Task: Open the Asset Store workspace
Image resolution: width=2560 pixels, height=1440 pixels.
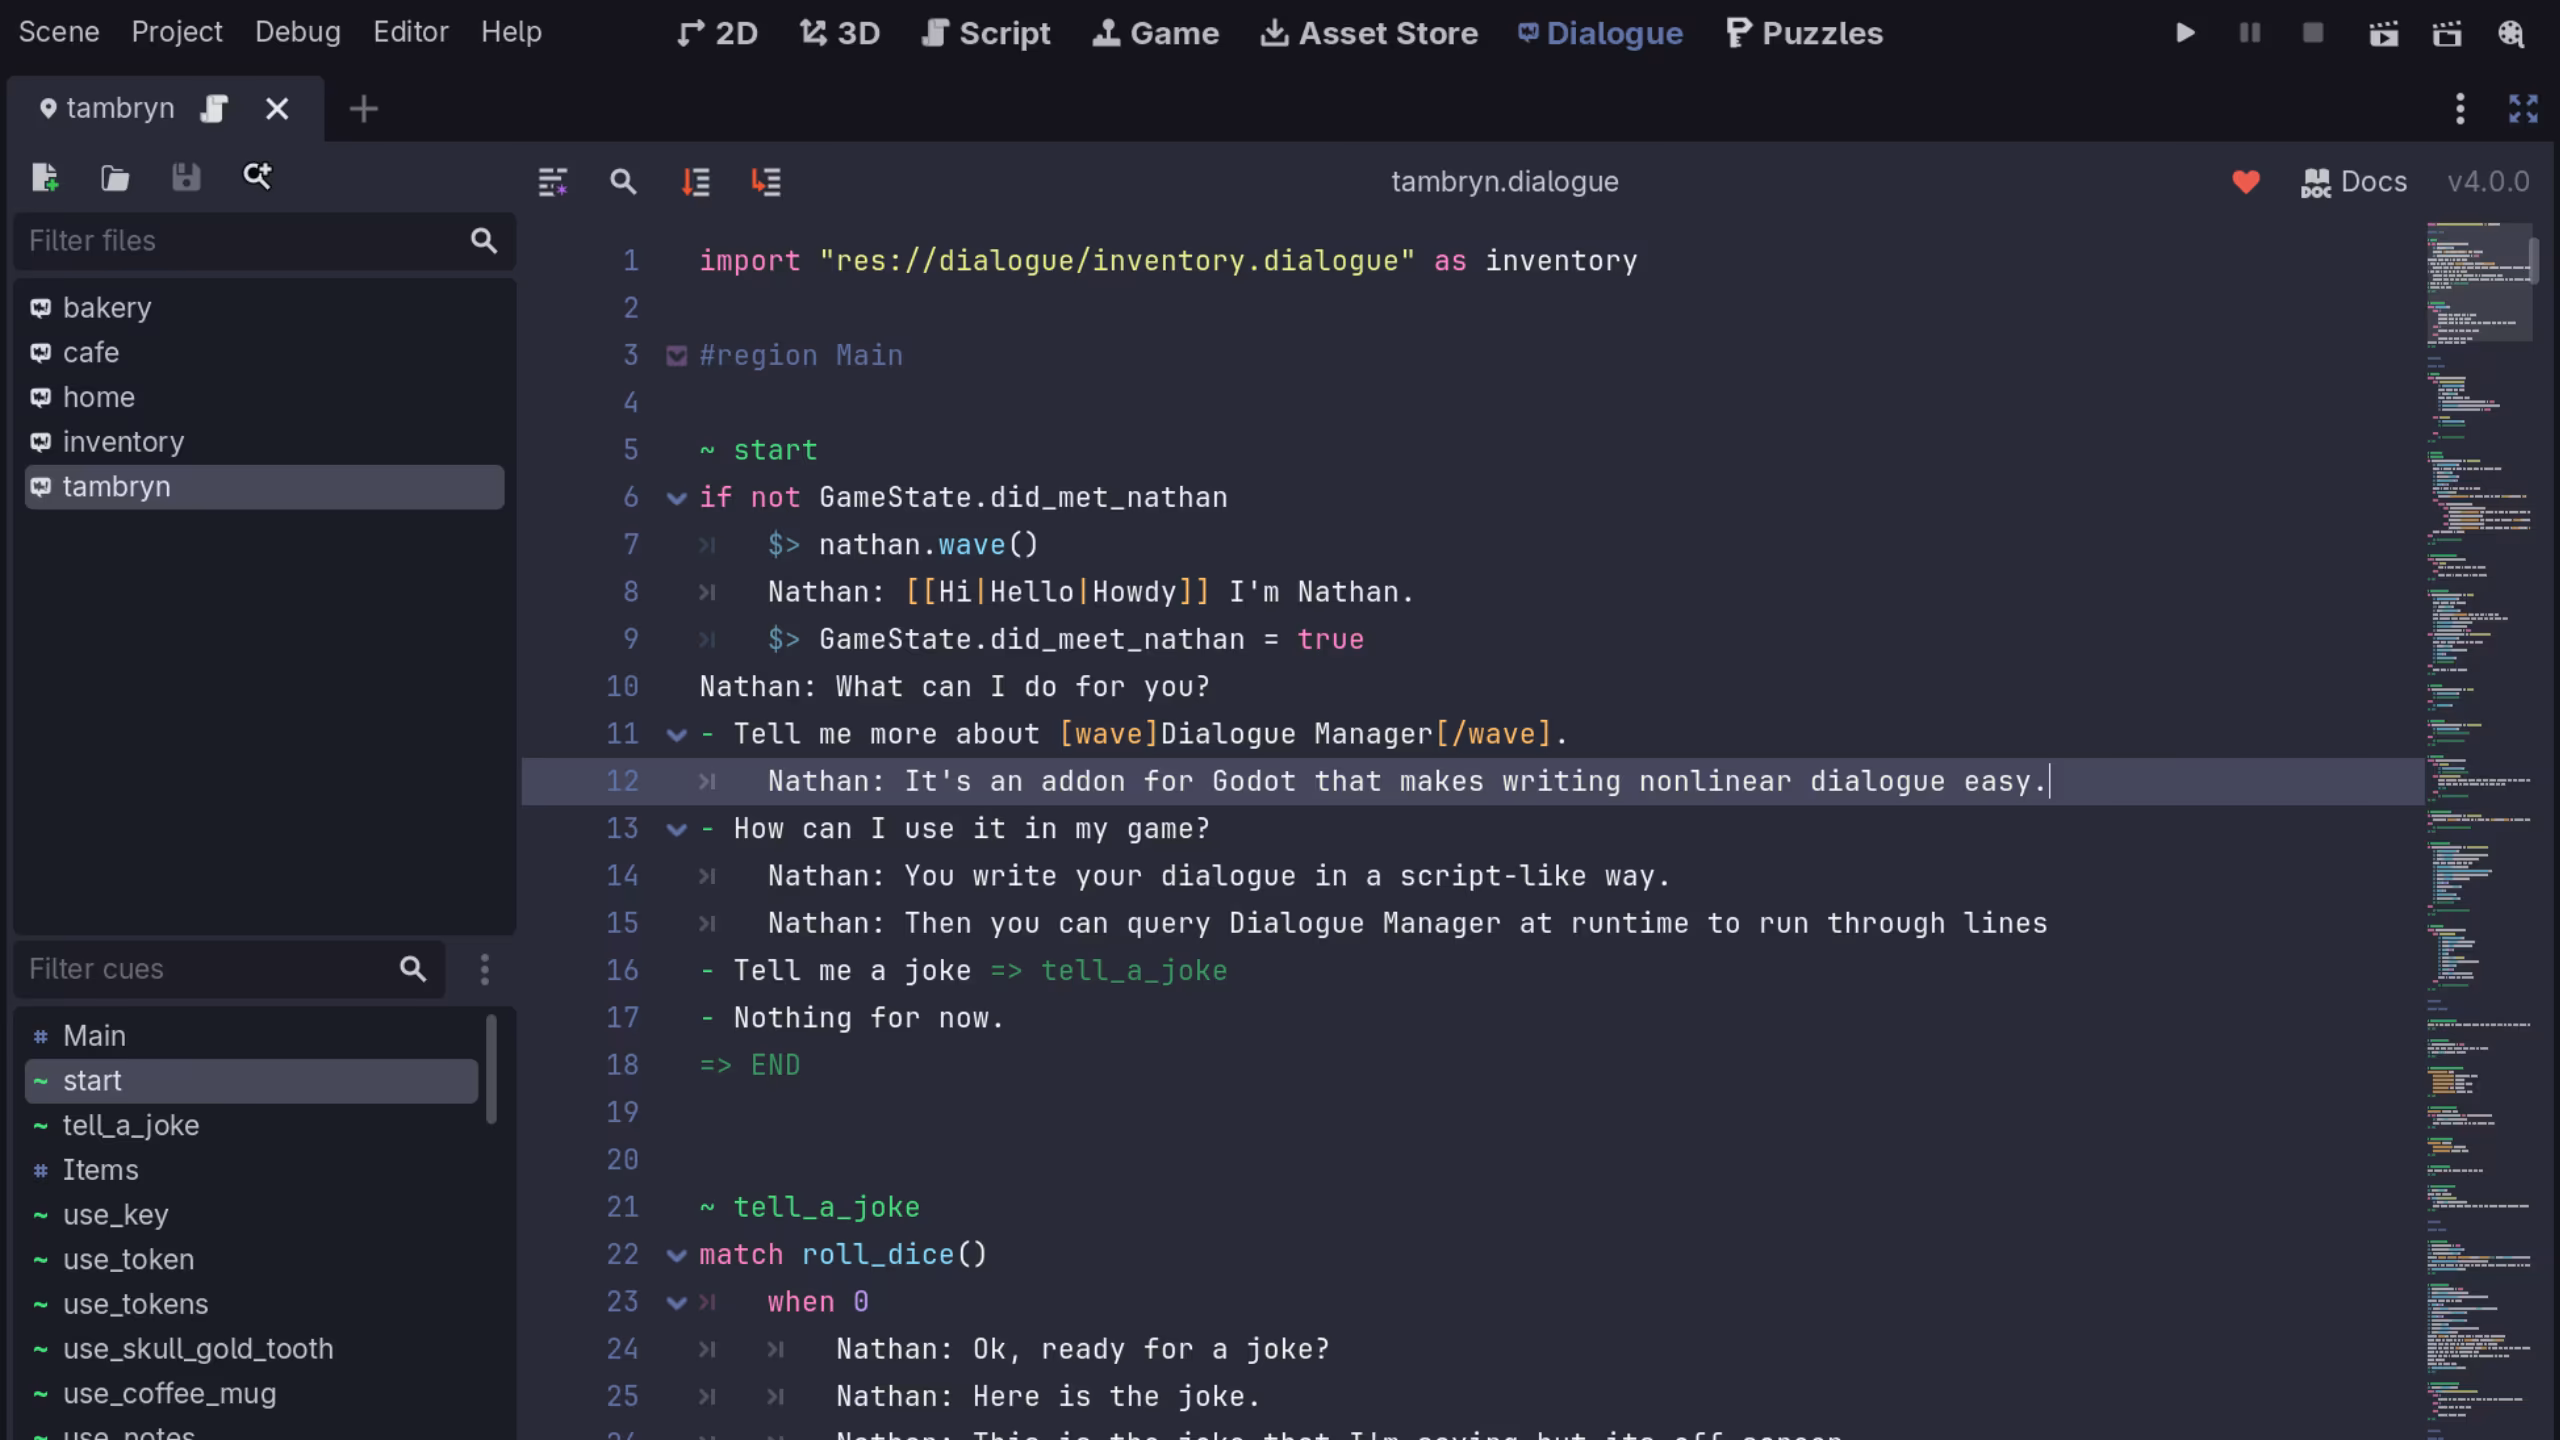Action: tap(1368, 33)
